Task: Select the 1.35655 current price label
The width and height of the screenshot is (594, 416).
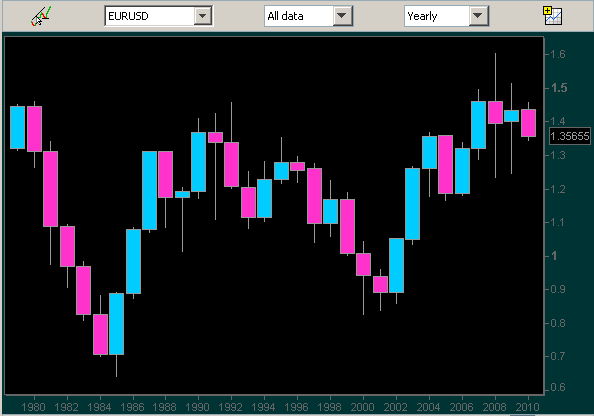Action: pyautogui.click(x=570, y=136)
